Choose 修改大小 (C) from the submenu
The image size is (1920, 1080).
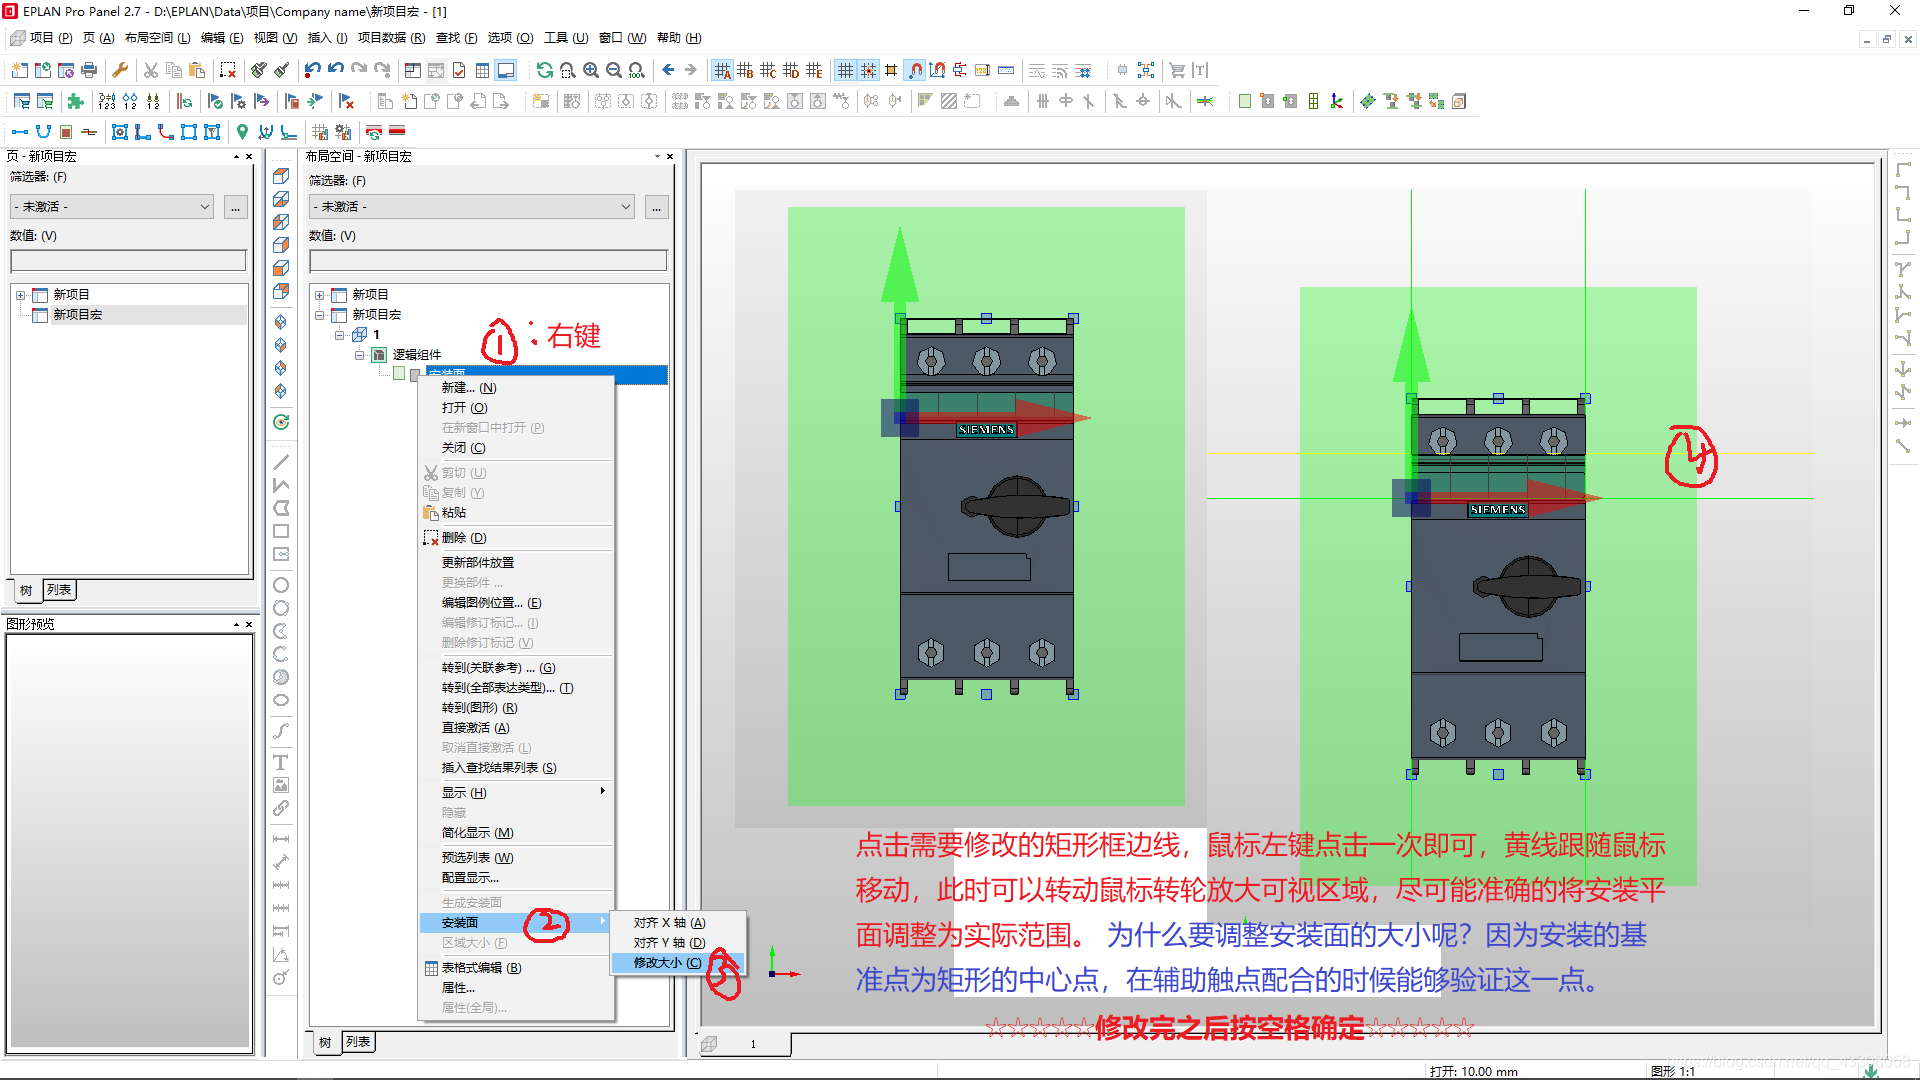coord(667,963)
